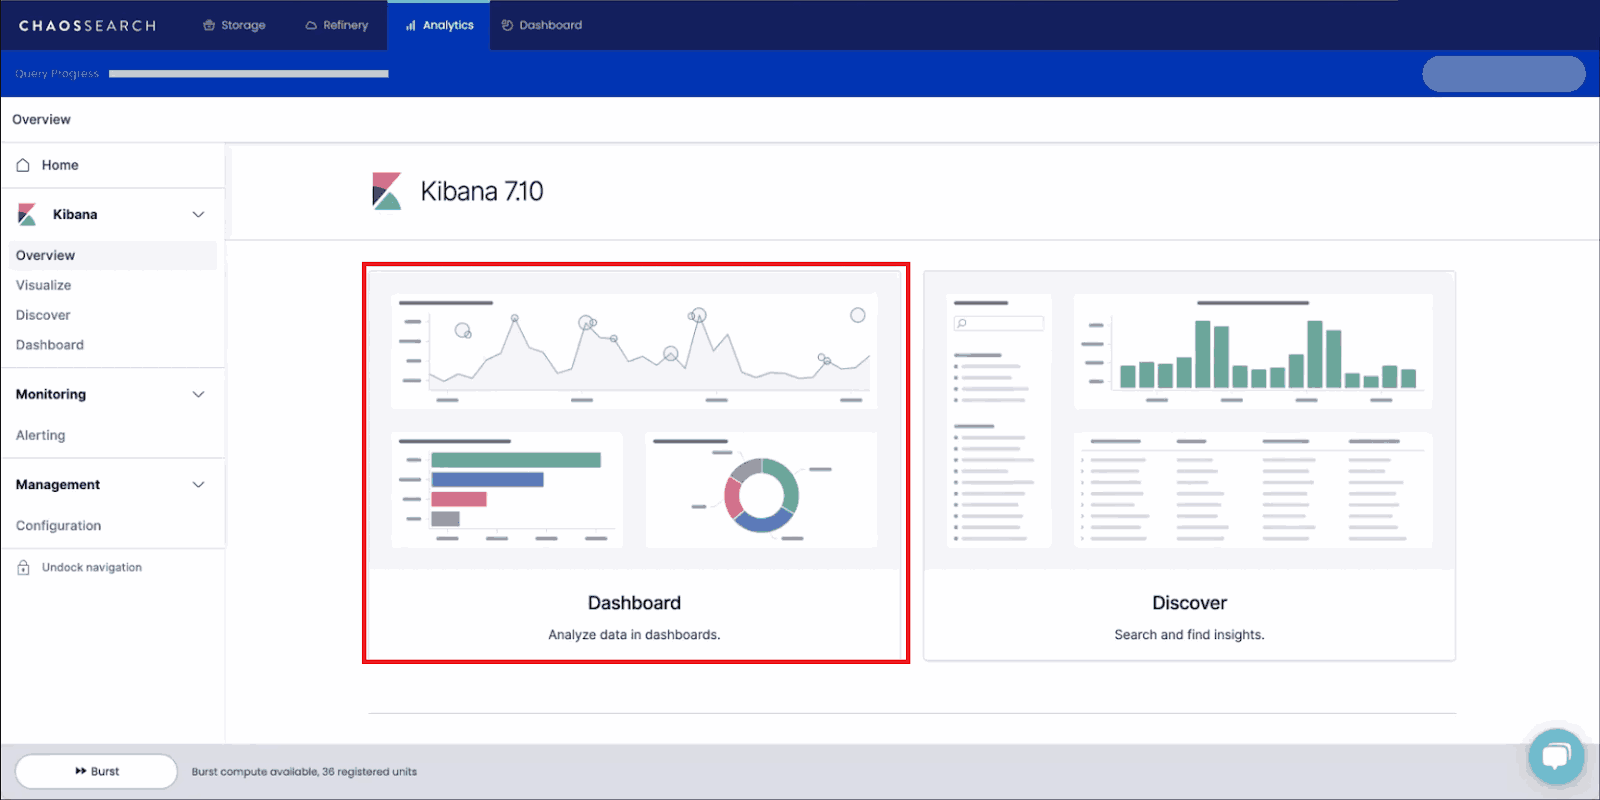Open the Storage tab

pyautogui.click(x=234, y=25)
